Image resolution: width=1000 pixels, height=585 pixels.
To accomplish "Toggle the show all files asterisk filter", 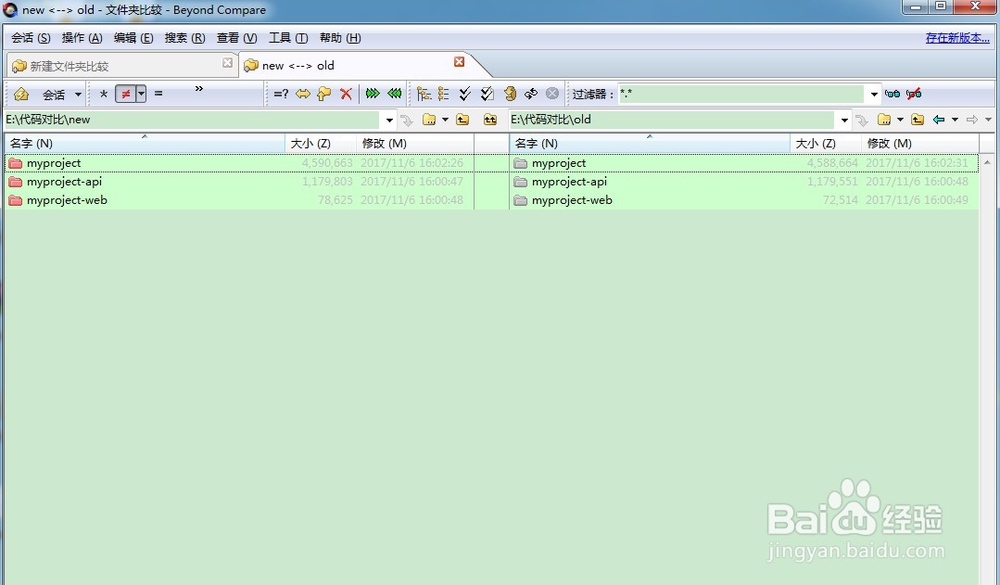I will [x=102, y=94].
